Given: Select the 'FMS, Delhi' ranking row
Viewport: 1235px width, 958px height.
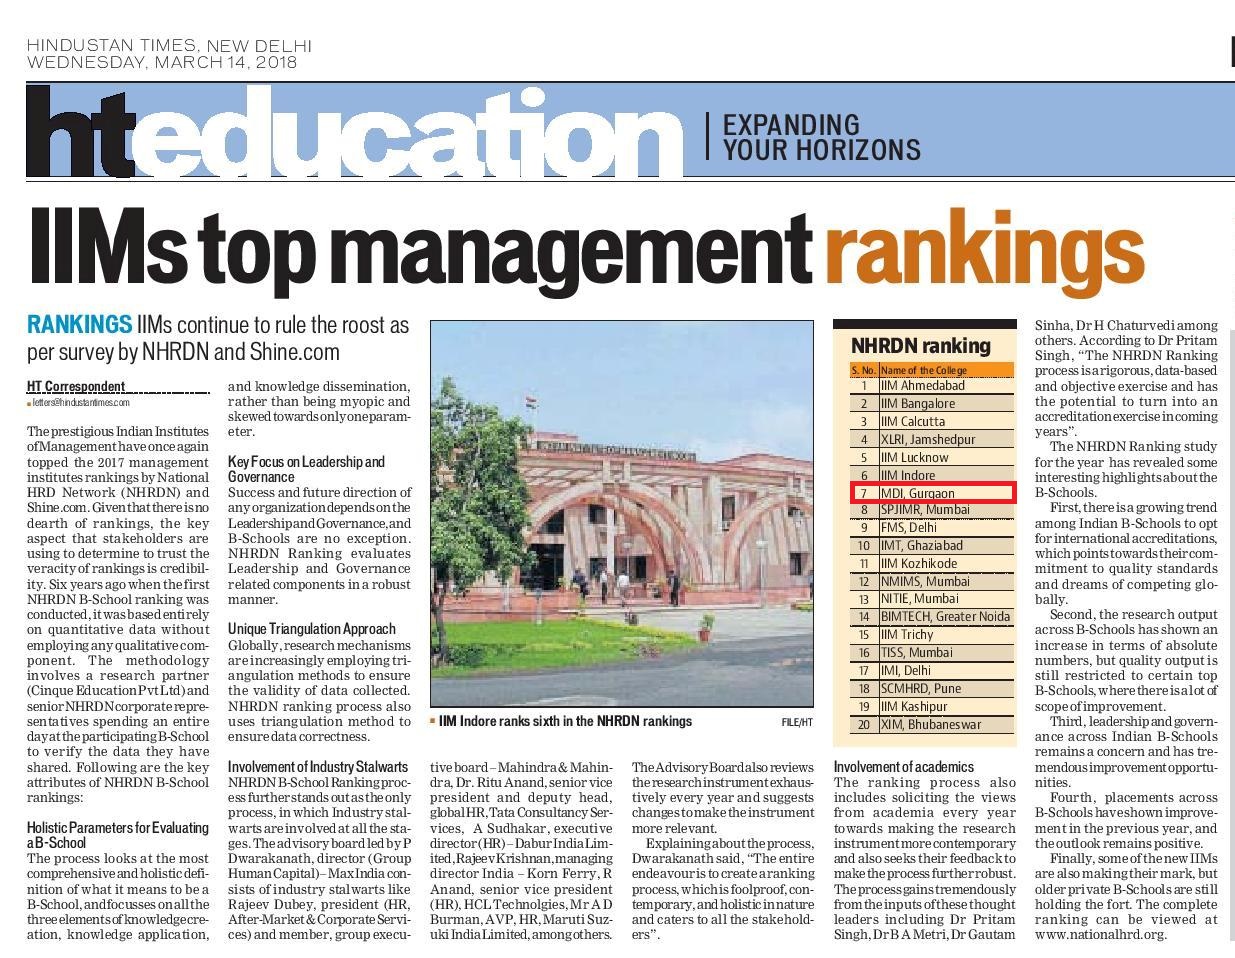Looking at the screenshot, I should [932, 527].
